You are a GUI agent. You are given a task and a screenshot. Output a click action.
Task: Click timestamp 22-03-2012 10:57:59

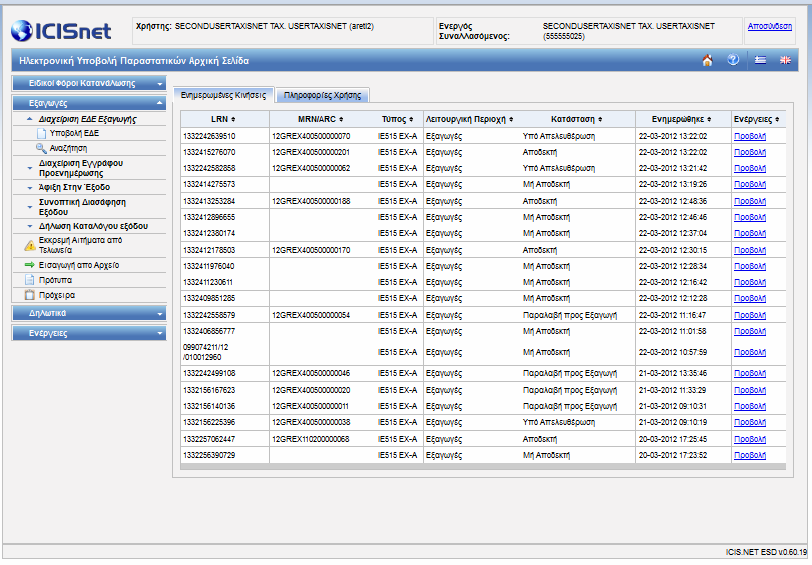[673, 353]
